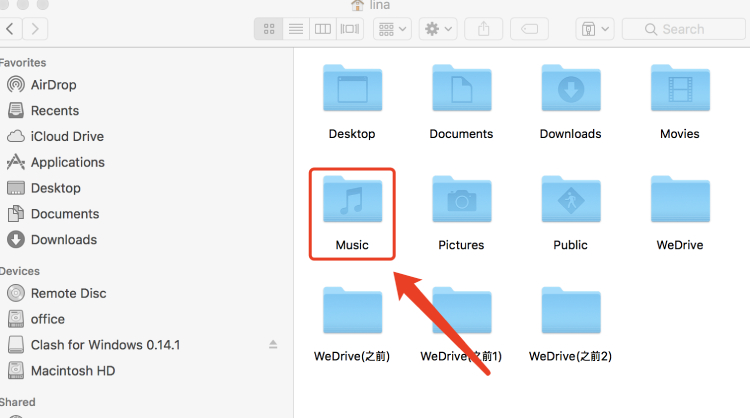Select iCloud Drive in sidebar
The width and height of the screenshot is (750, 418).
pyautogui.click(x=67, y=136)
